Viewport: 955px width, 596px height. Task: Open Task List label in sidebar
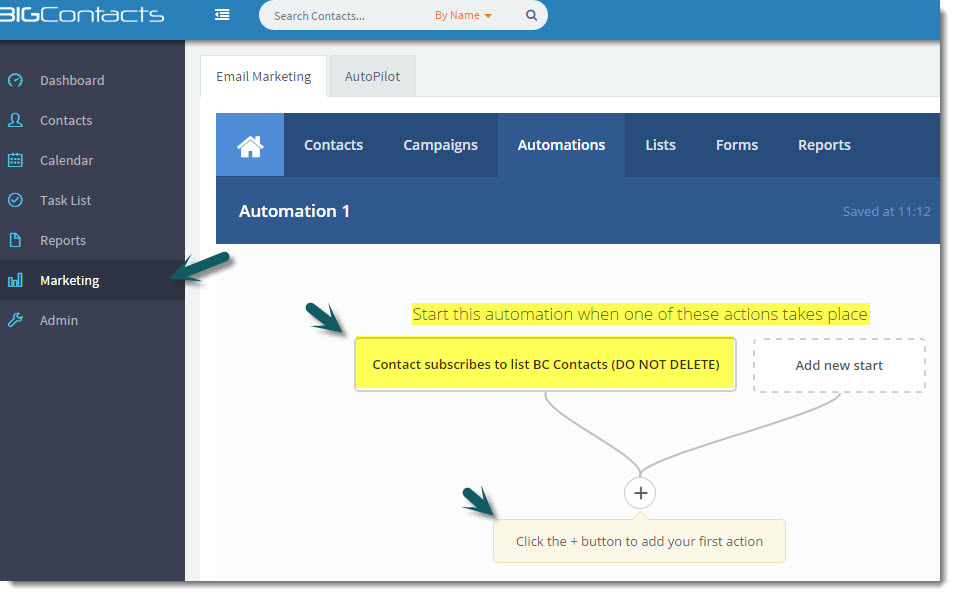click(65, 200)
